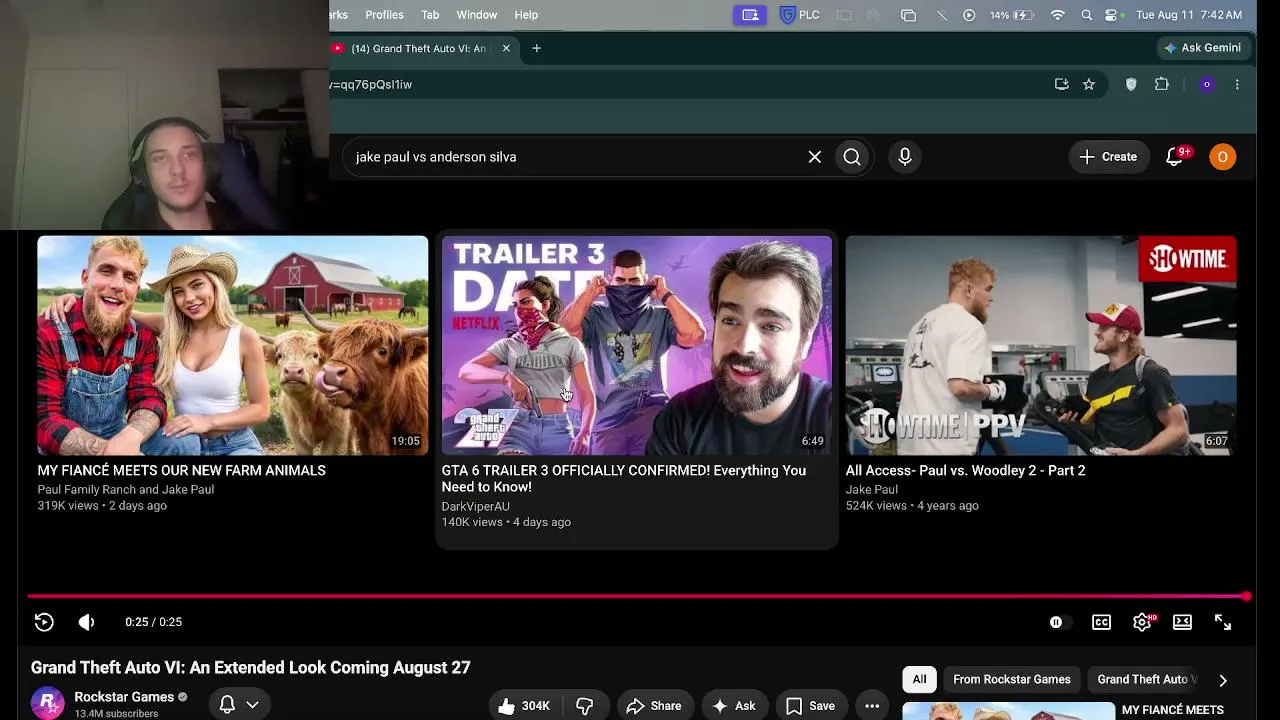Open more actions three-dot menu below video
The image size is (1280, 720).
pos(872,706)
